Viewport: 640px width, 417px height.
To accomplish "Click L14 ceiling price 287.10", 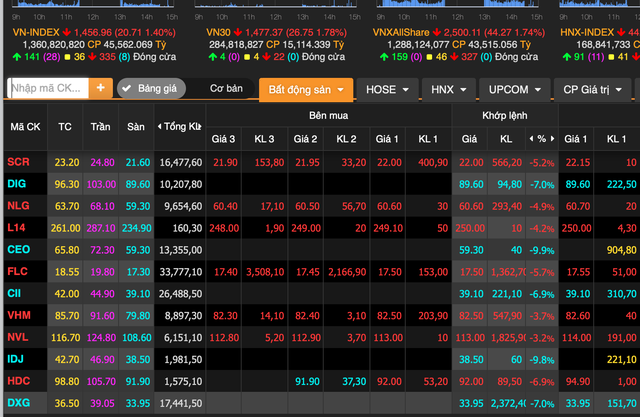I will (101, 228).
